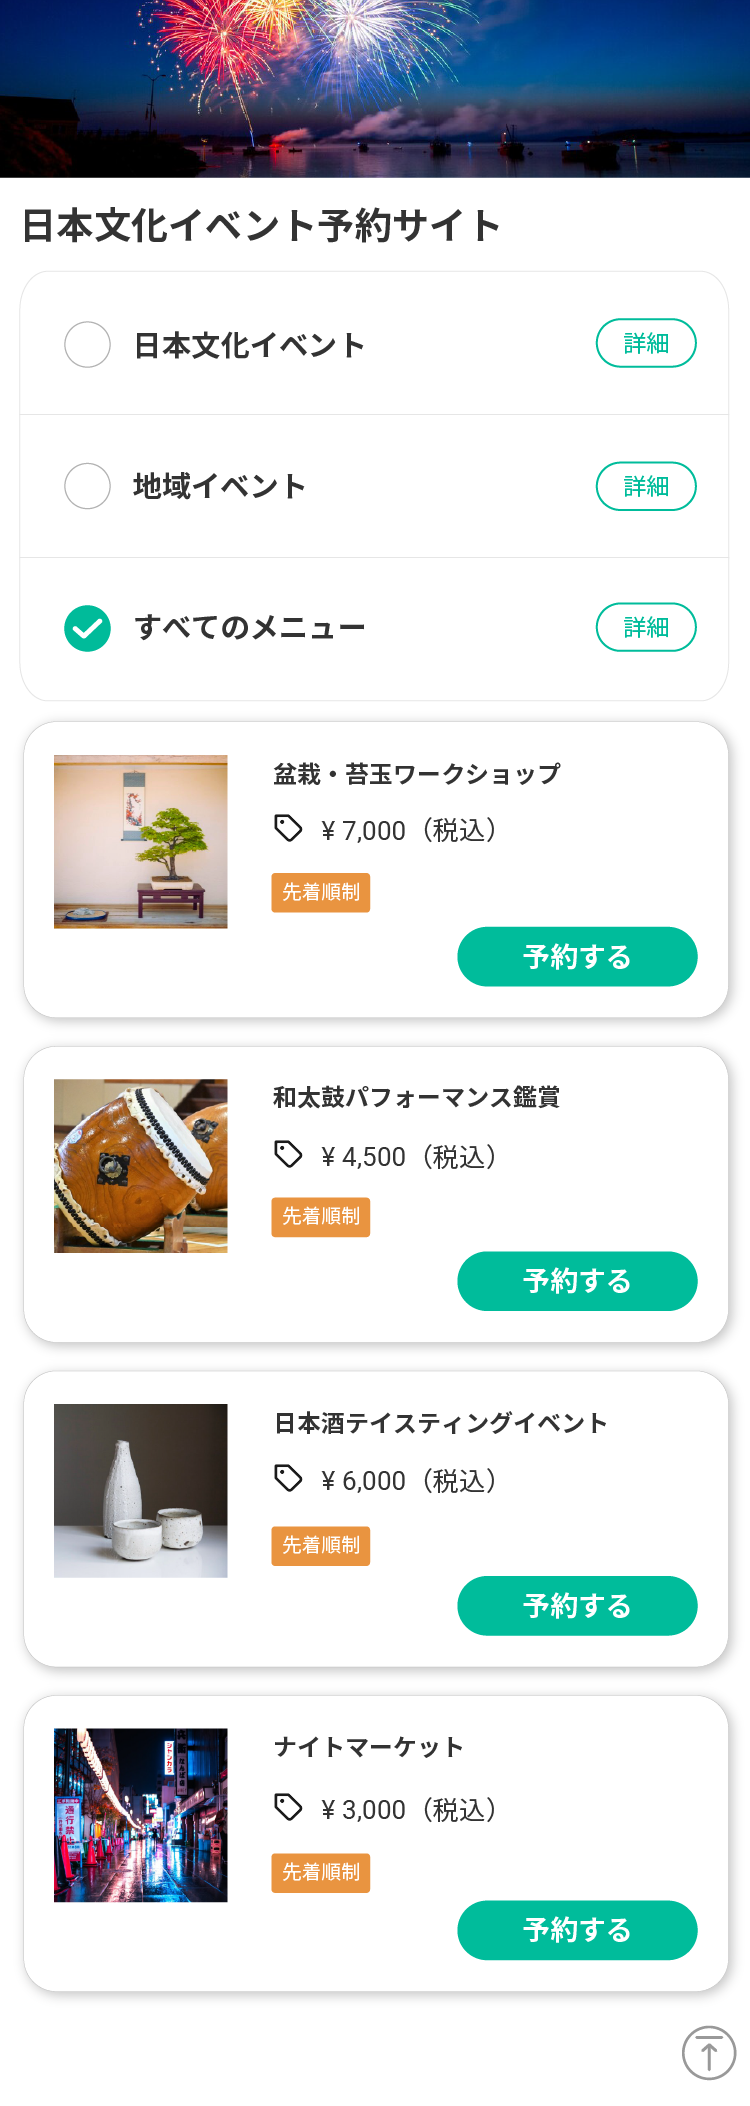Screen dimensions: 750x2106
Task: Choose the 地域イベント menu label
Action: (219, 487)
